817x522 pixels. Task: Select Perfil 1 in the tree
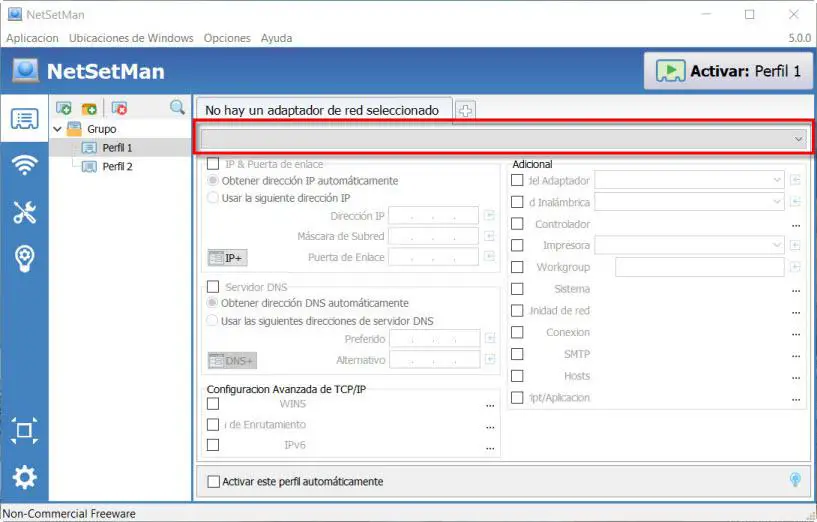point(117,147)
